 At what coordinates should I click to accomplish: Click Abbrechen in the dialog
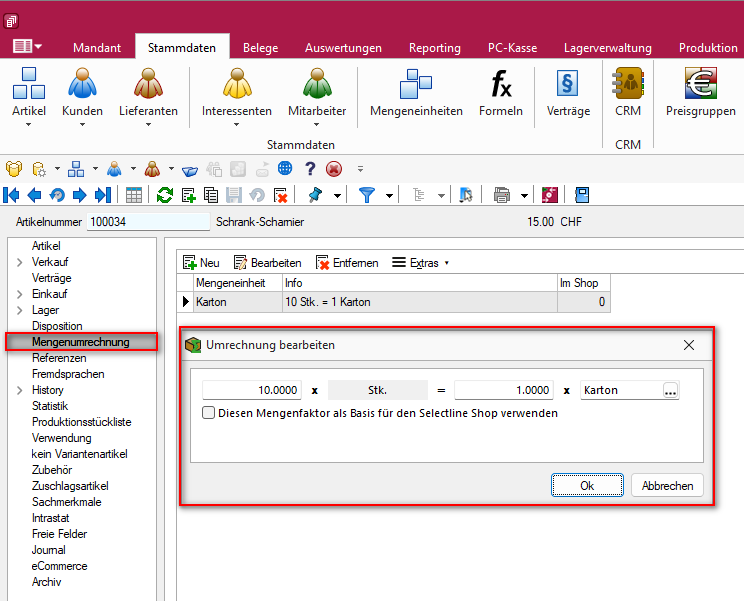[667, 485]
